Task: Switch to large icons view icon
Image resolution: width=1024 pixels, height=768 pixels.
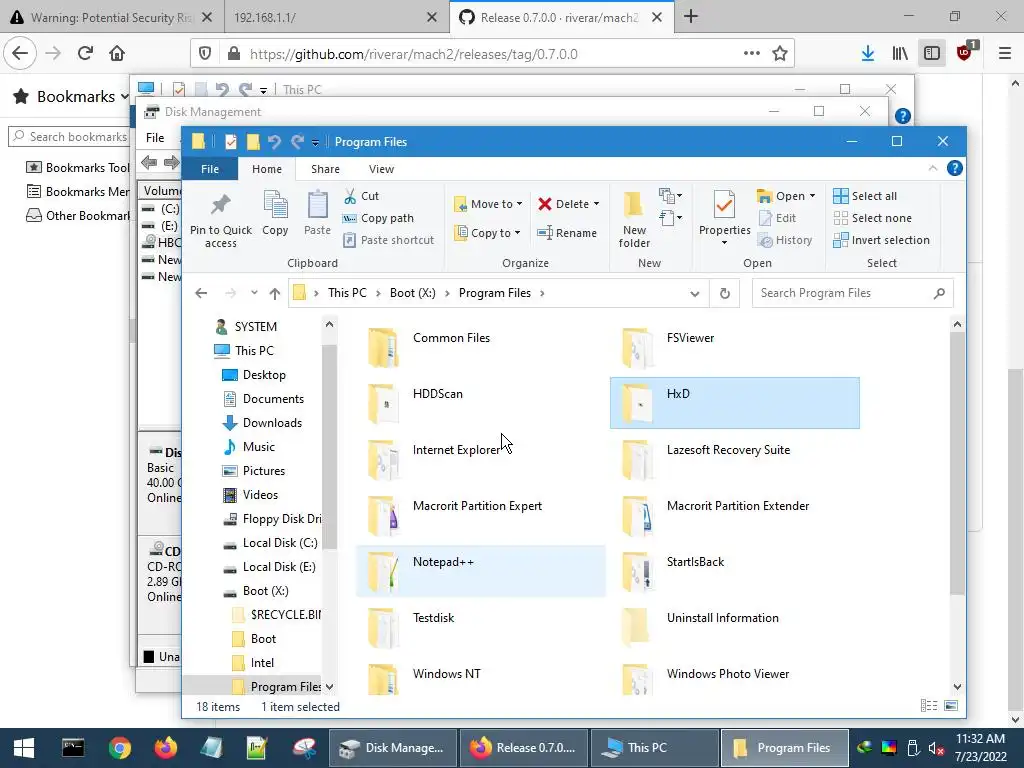Action: pos(951,706)
